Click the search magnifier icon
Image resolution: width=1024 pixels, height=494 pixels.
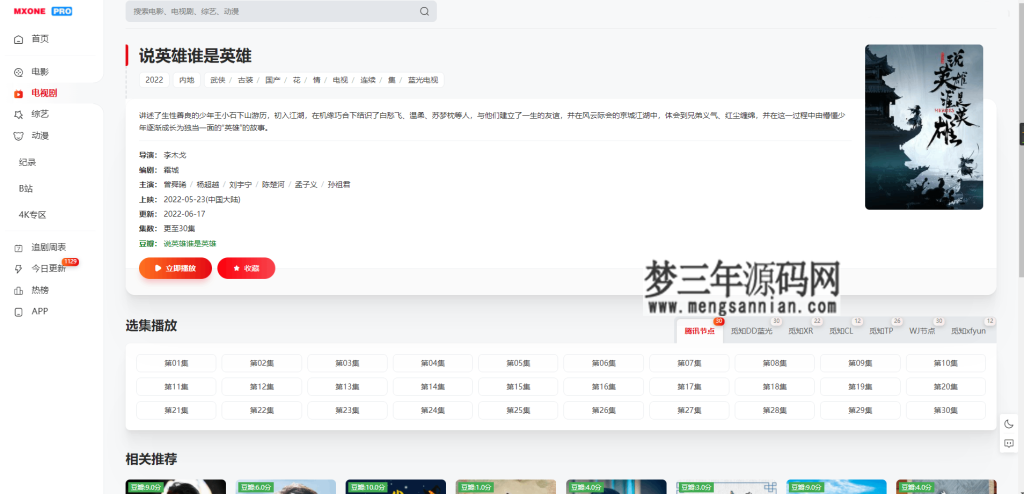[x=424, y=11]
